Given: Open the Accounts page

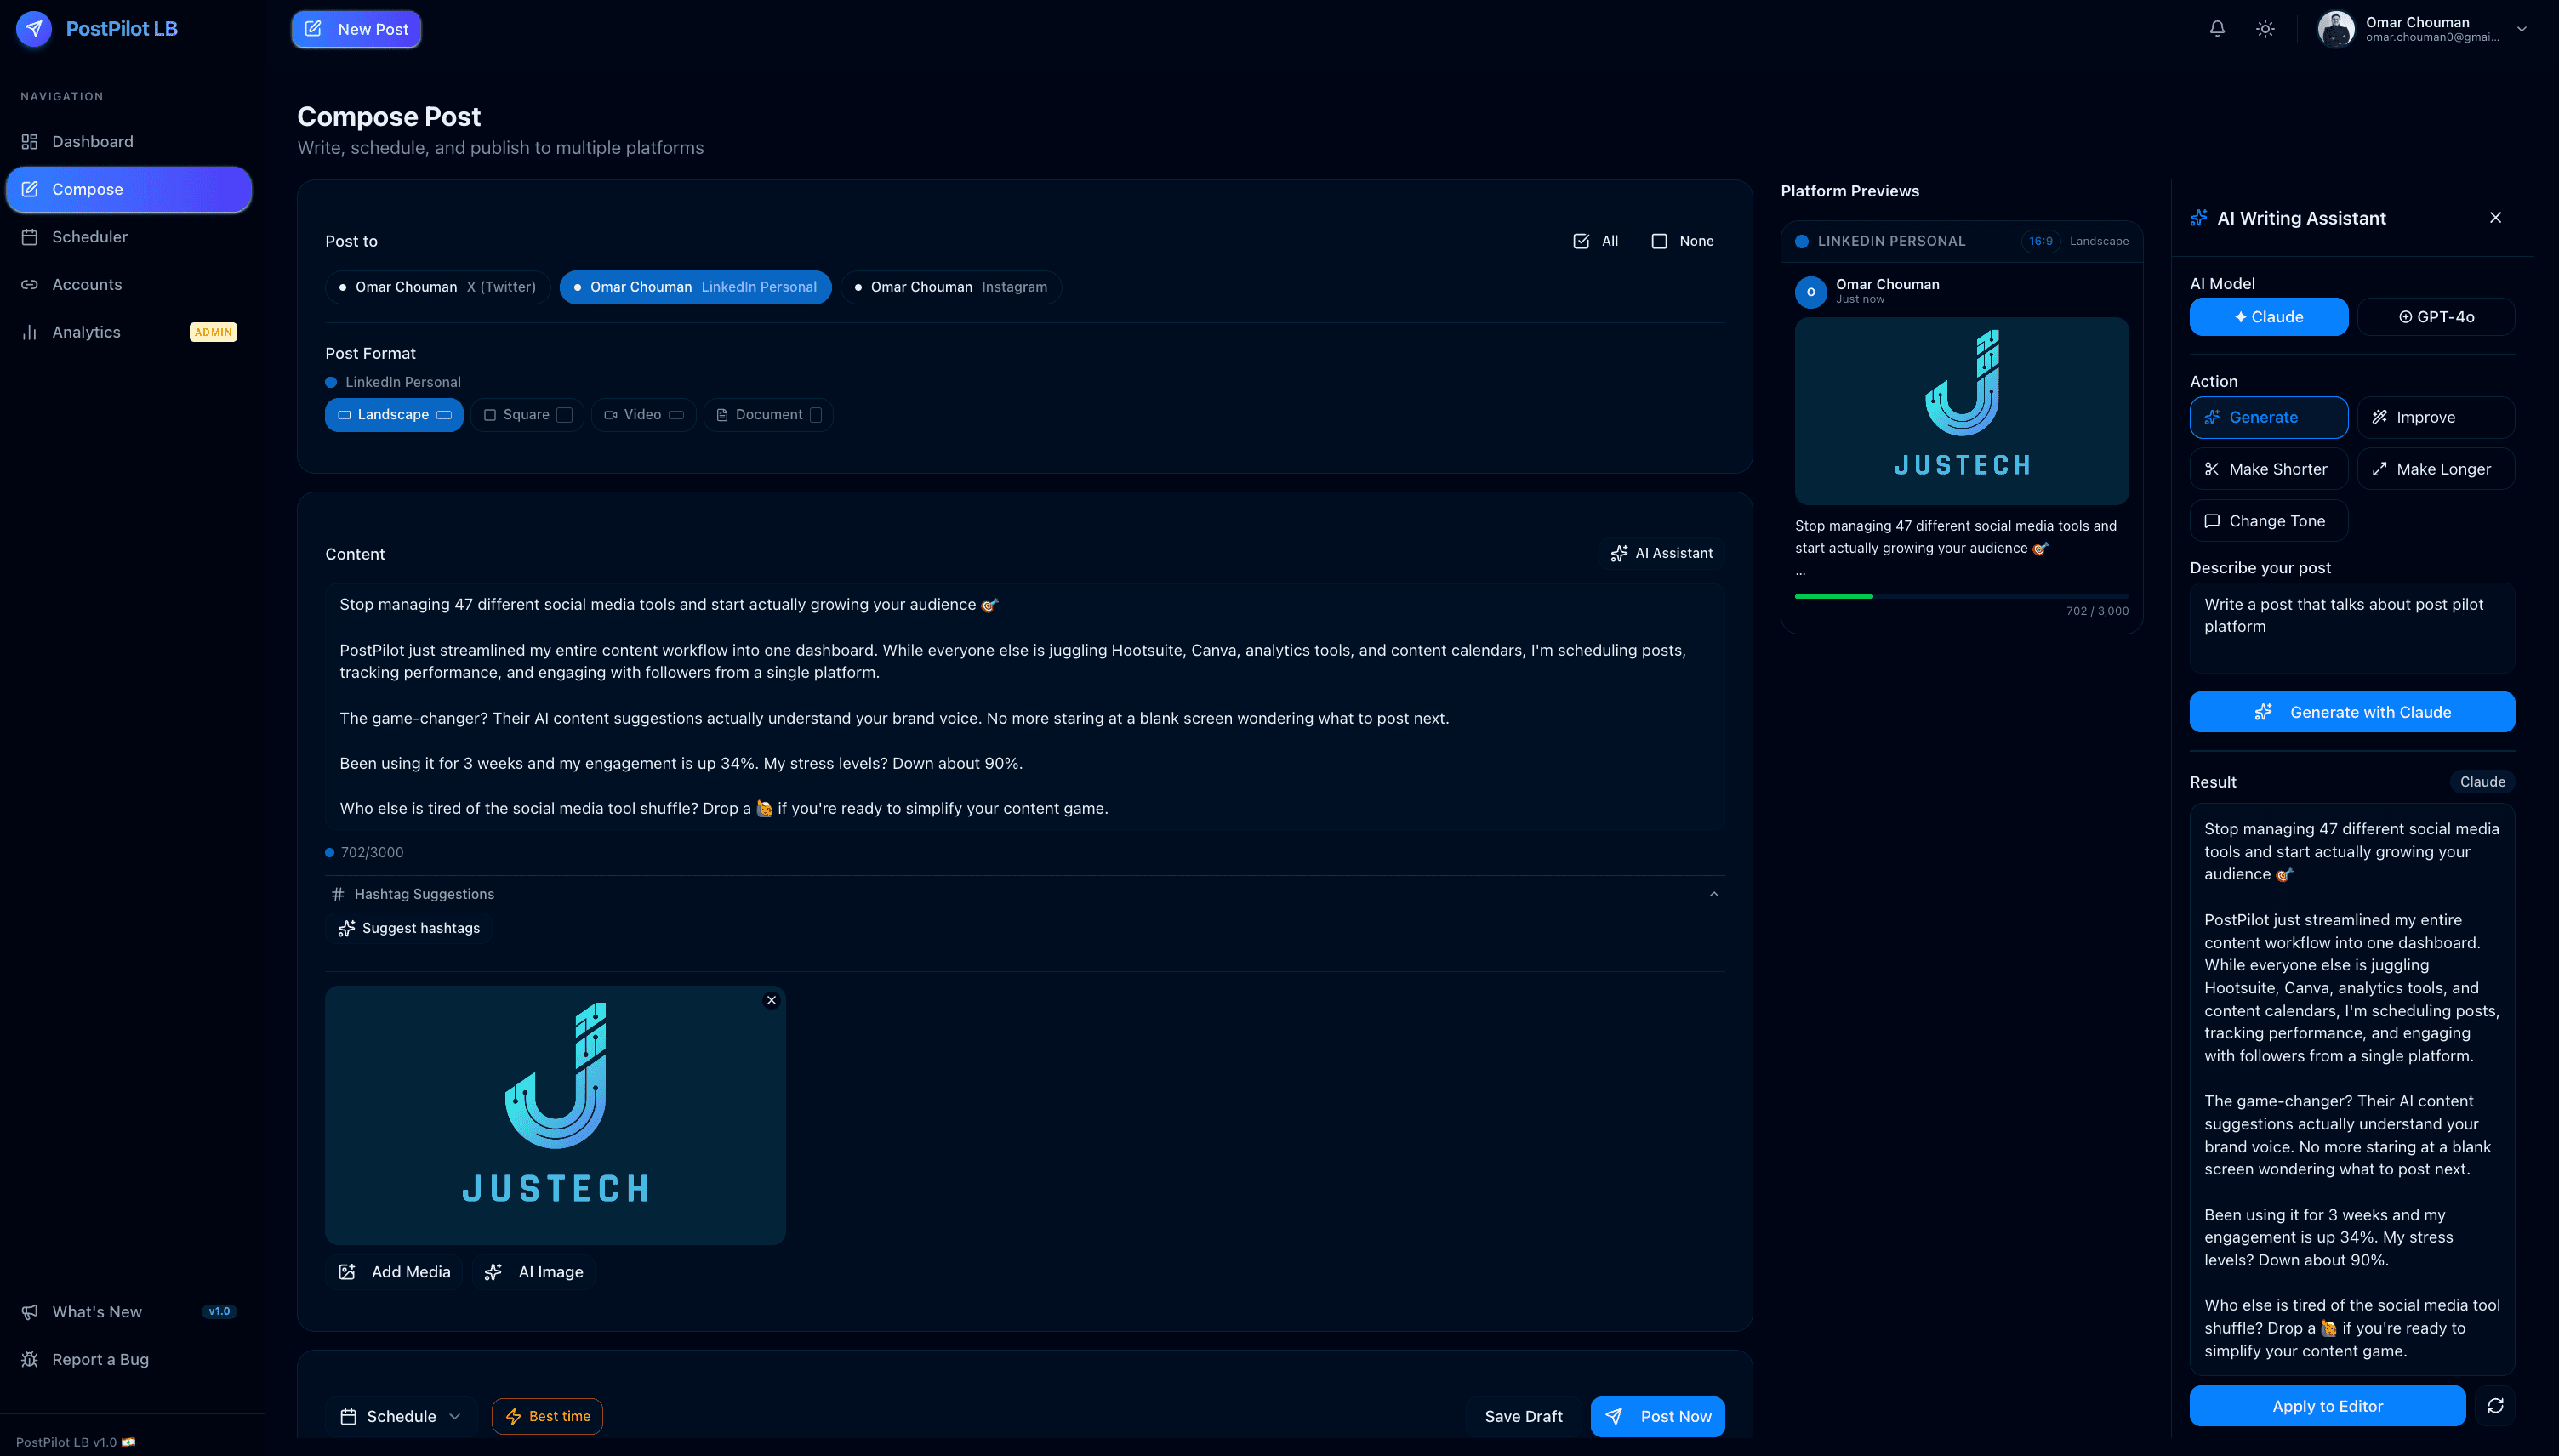Looking at the screenshot, I should [x=129, y=284].
